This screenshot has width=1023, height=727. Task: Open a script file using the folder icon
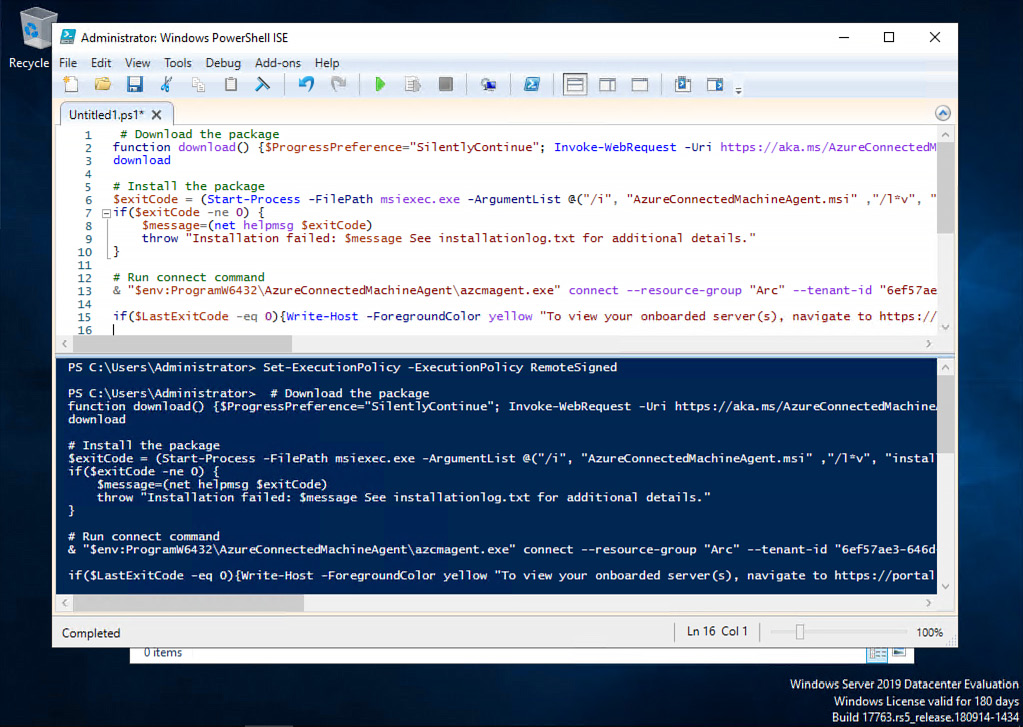(x=102, y=85)
